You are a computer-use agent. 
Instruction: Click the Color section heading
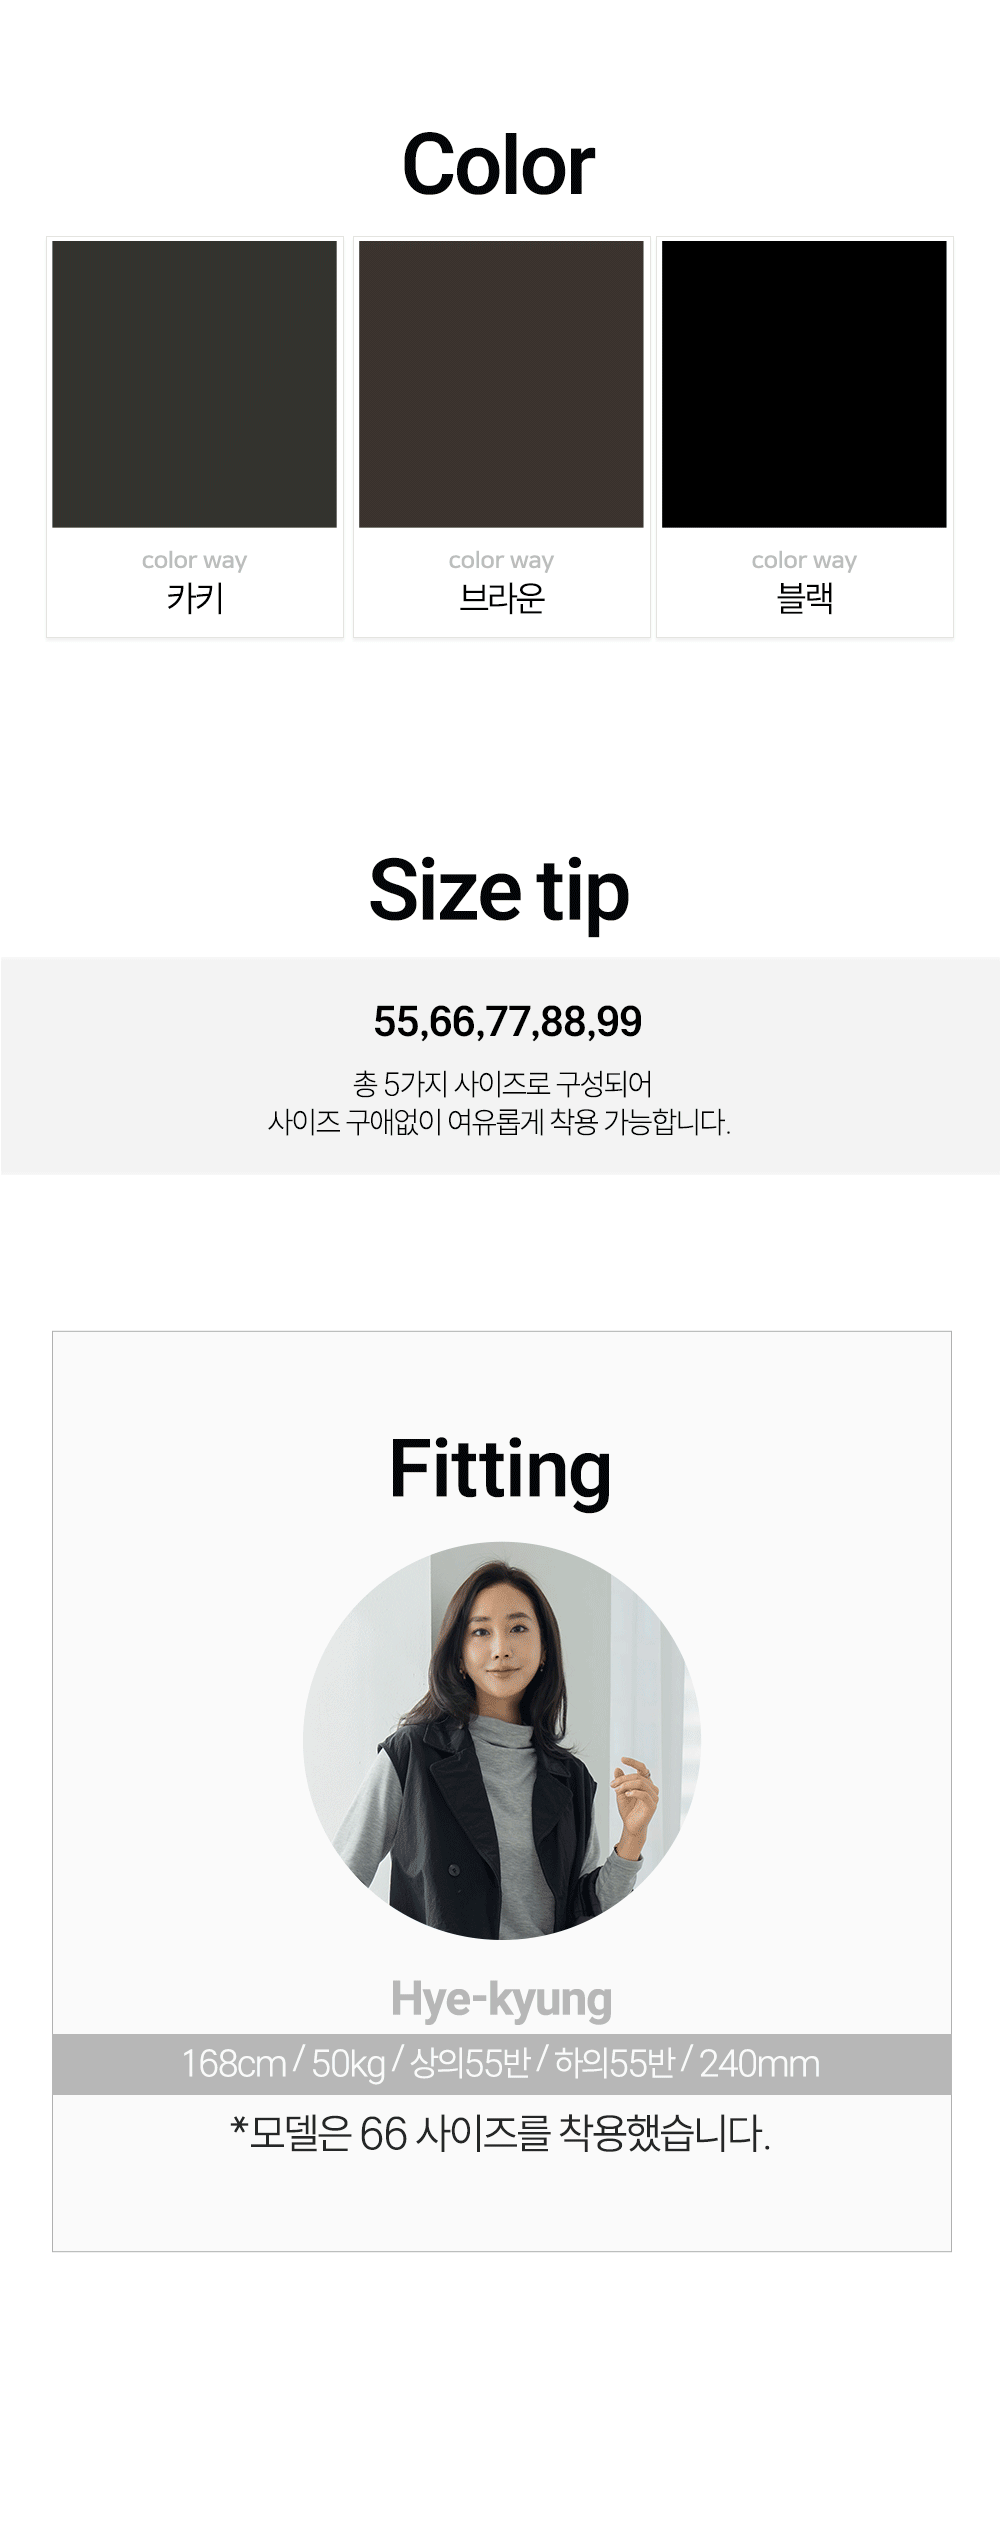(499, 165)
